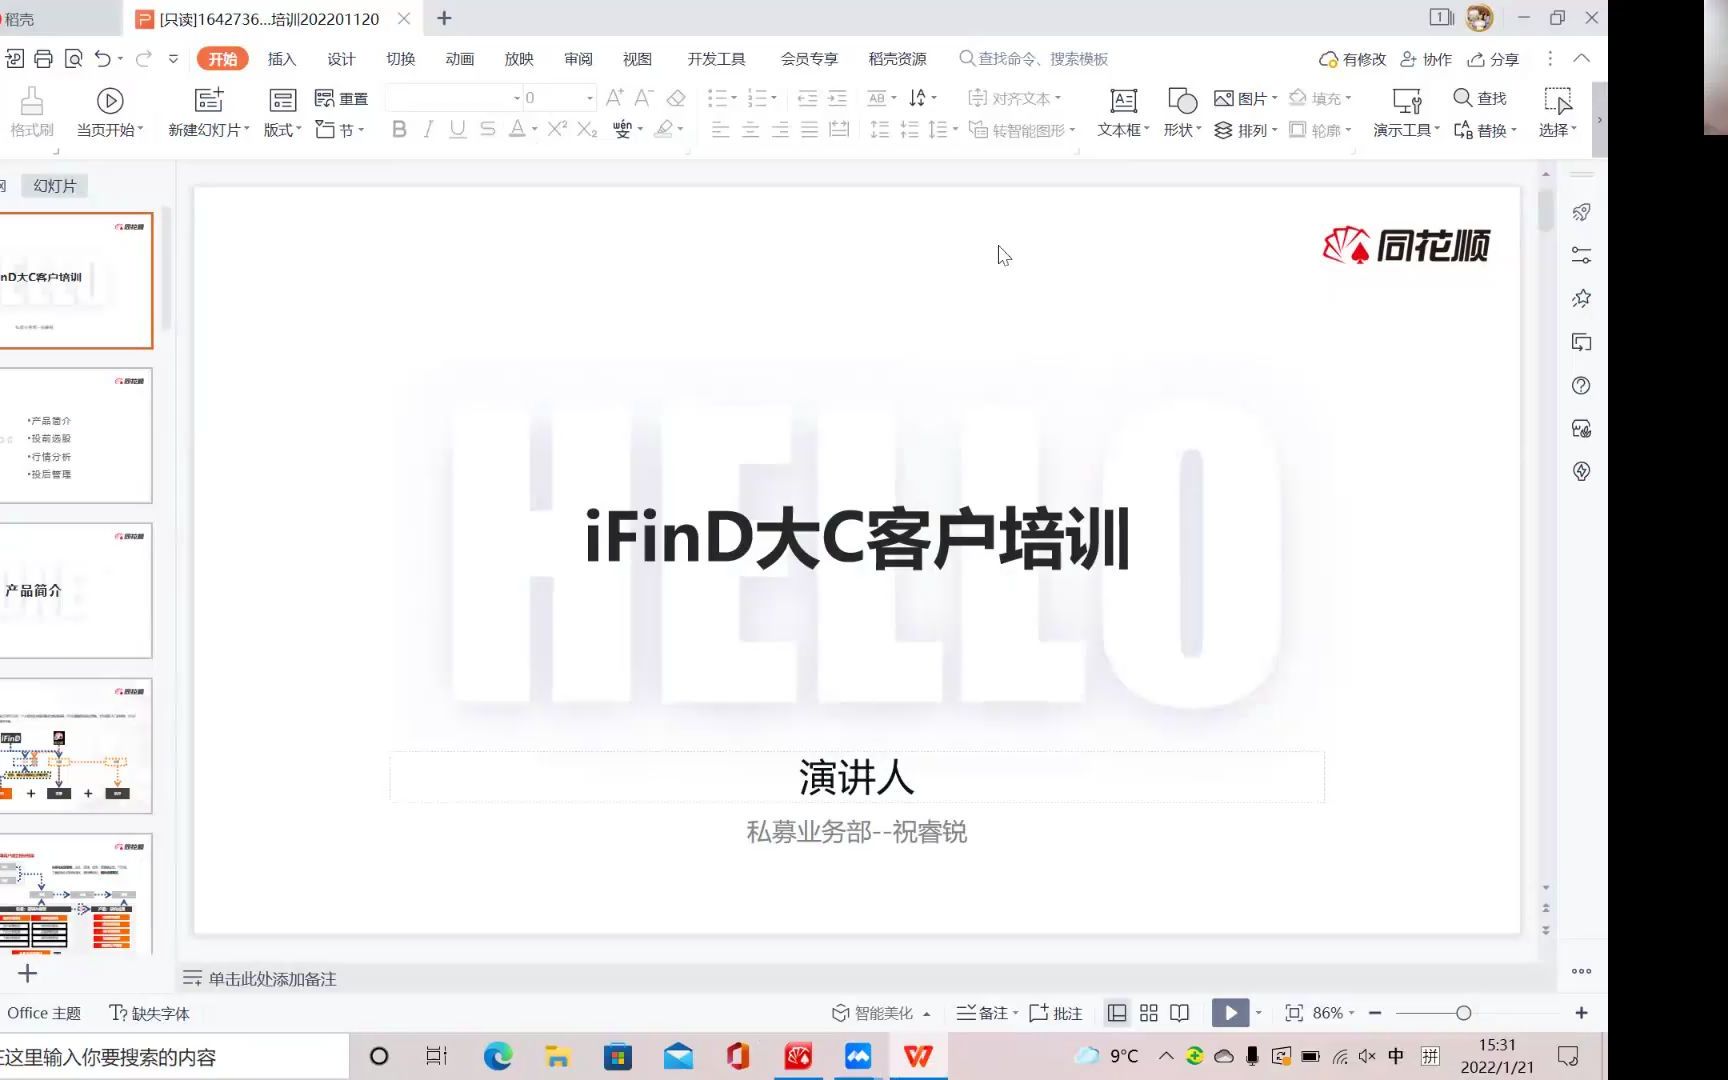Open the help question-mark sidebar icon

coord(1581,386)
